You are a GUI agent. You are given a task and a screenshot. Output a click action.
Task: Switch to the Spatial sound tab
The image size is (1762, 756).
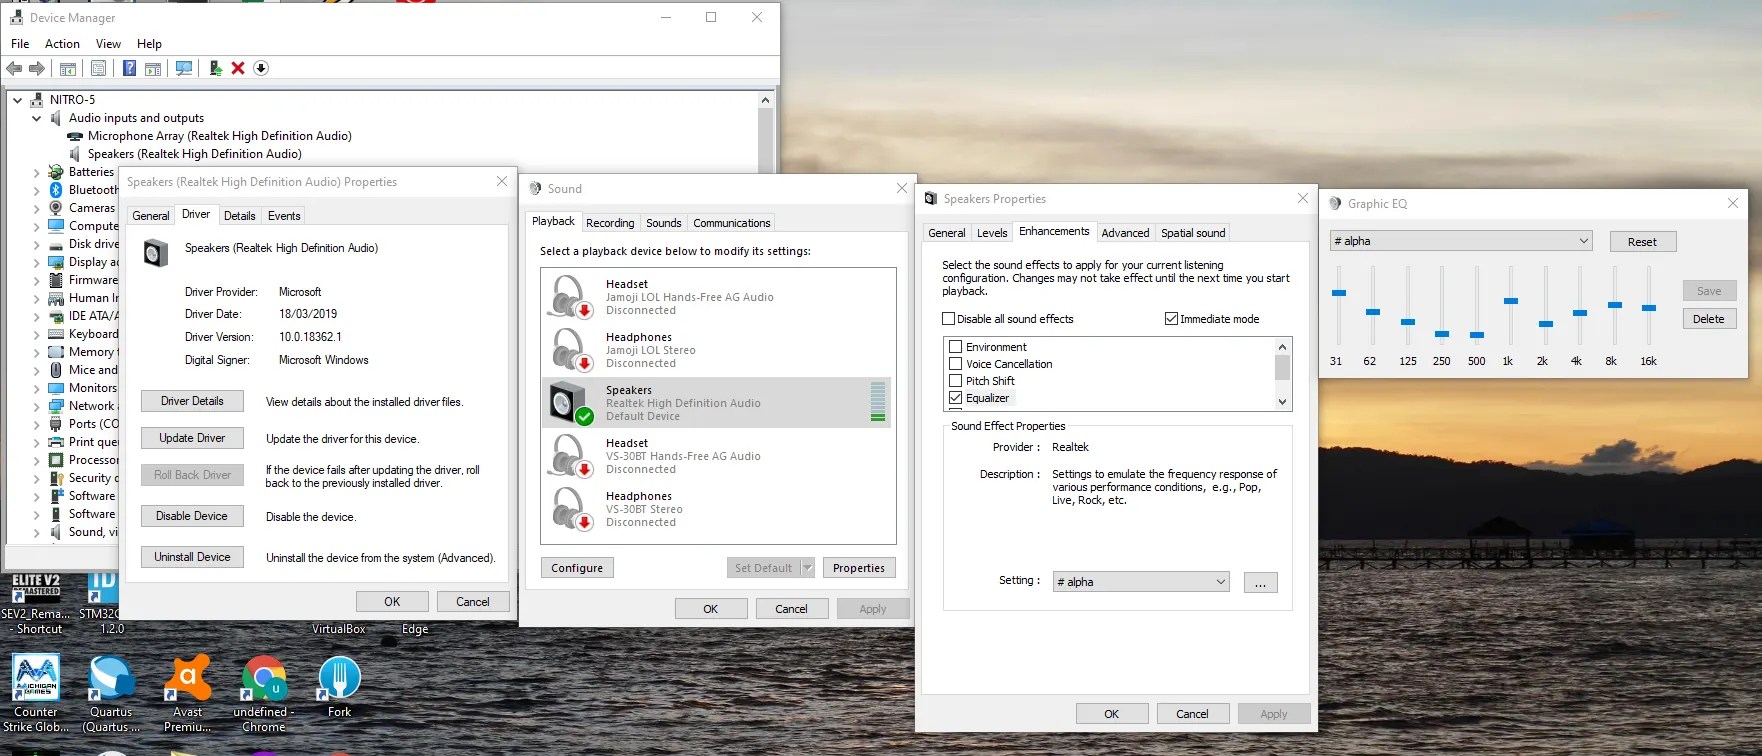click(x=1193, y=233)
